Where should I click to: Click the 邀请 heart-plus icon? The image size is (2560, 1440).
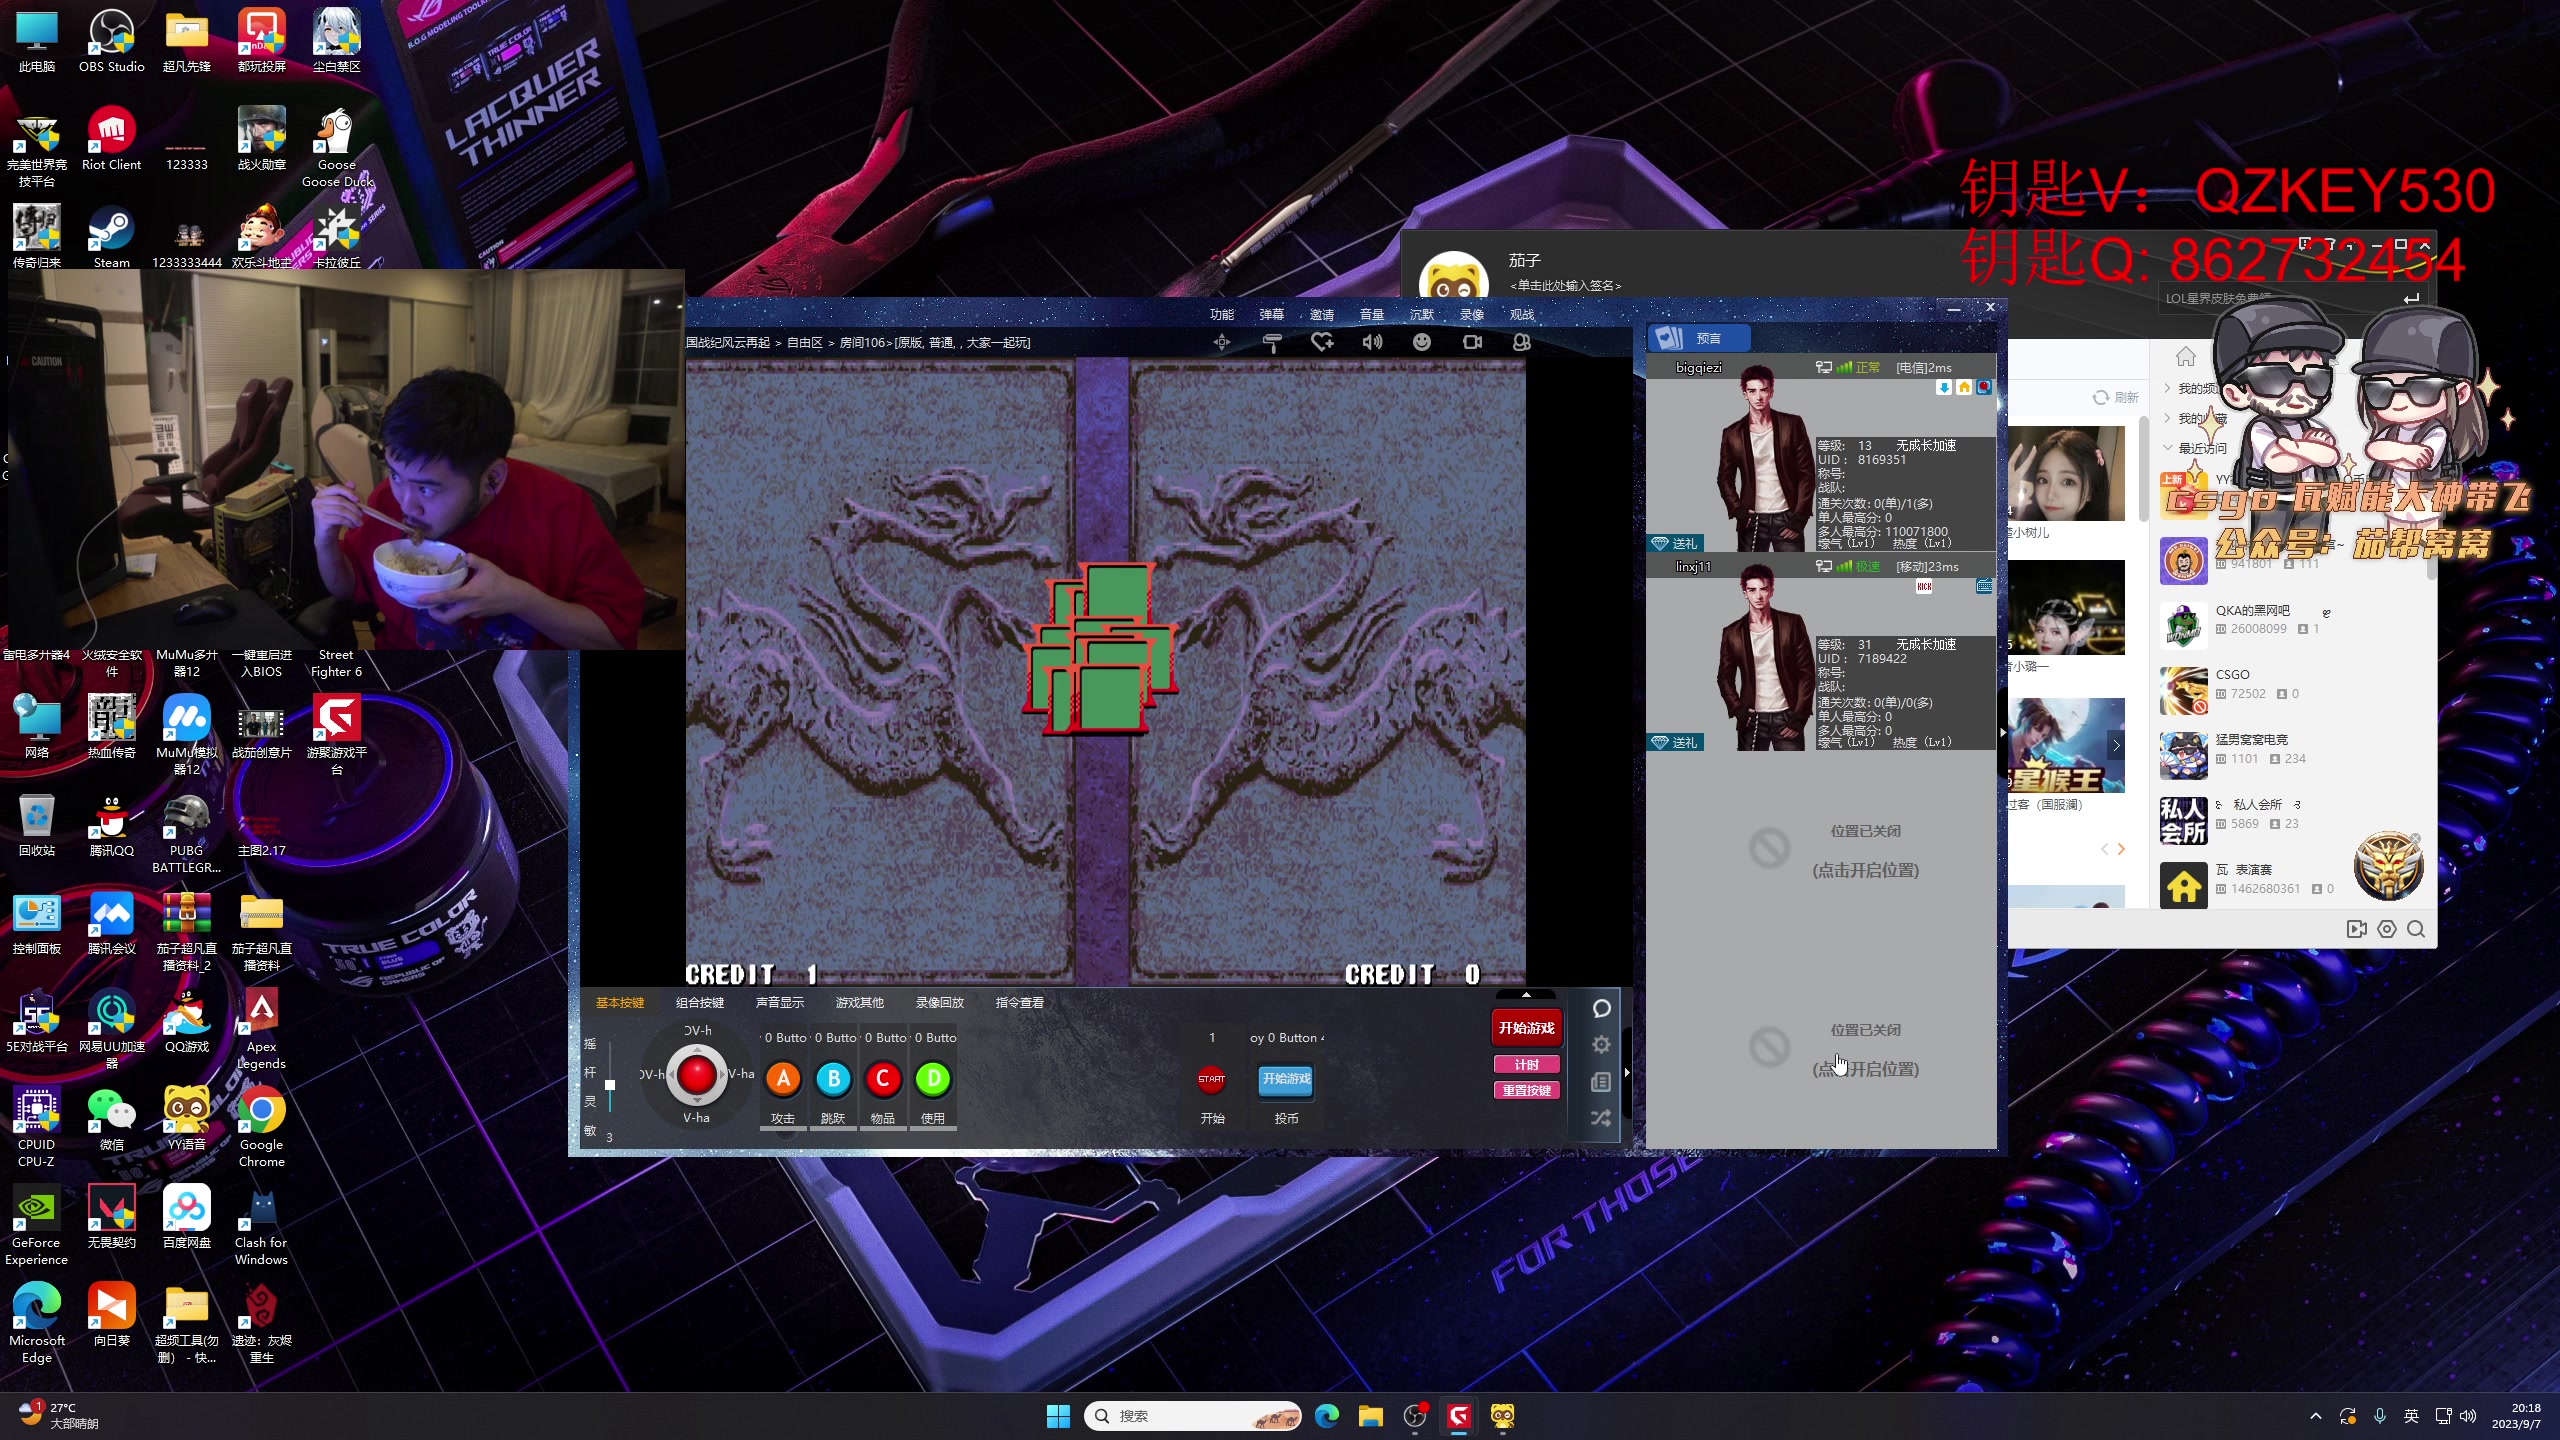(1322, 342)
